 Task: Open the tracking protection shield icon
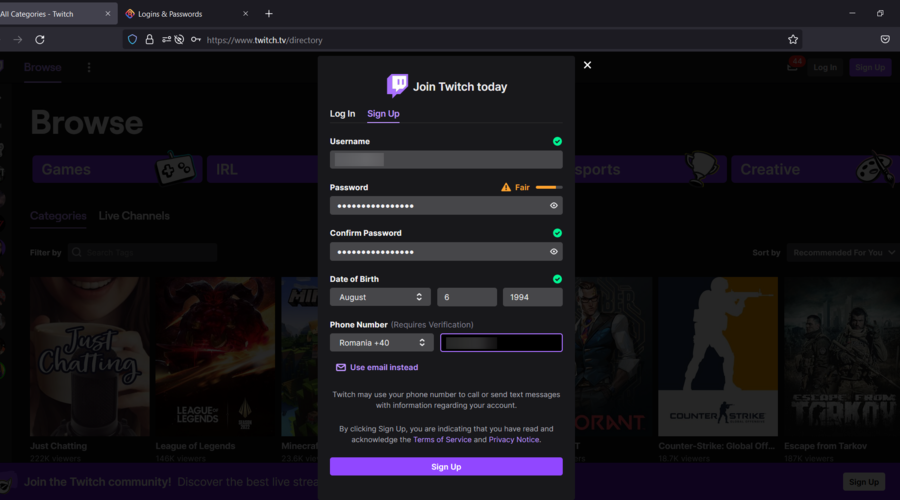coord(133,40)
